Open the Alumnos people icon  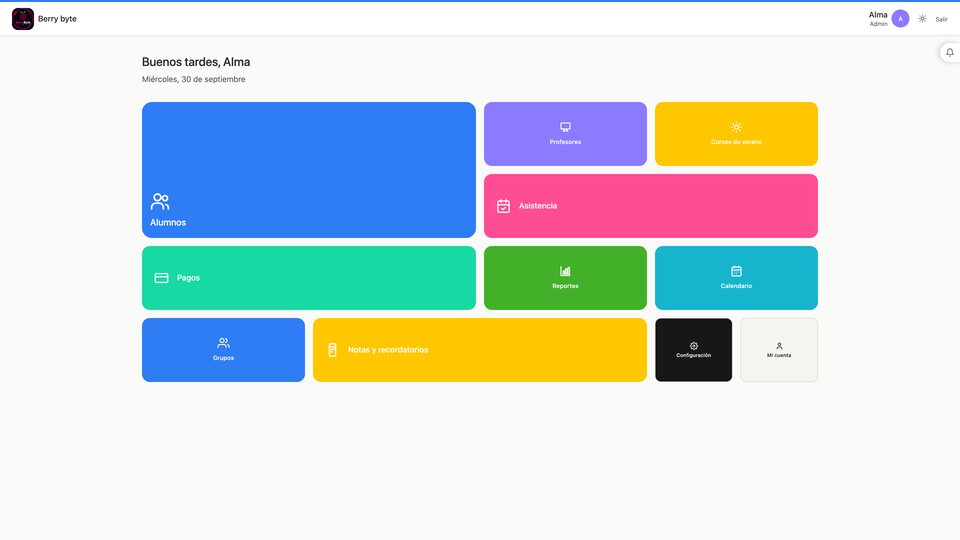point(160,201)
